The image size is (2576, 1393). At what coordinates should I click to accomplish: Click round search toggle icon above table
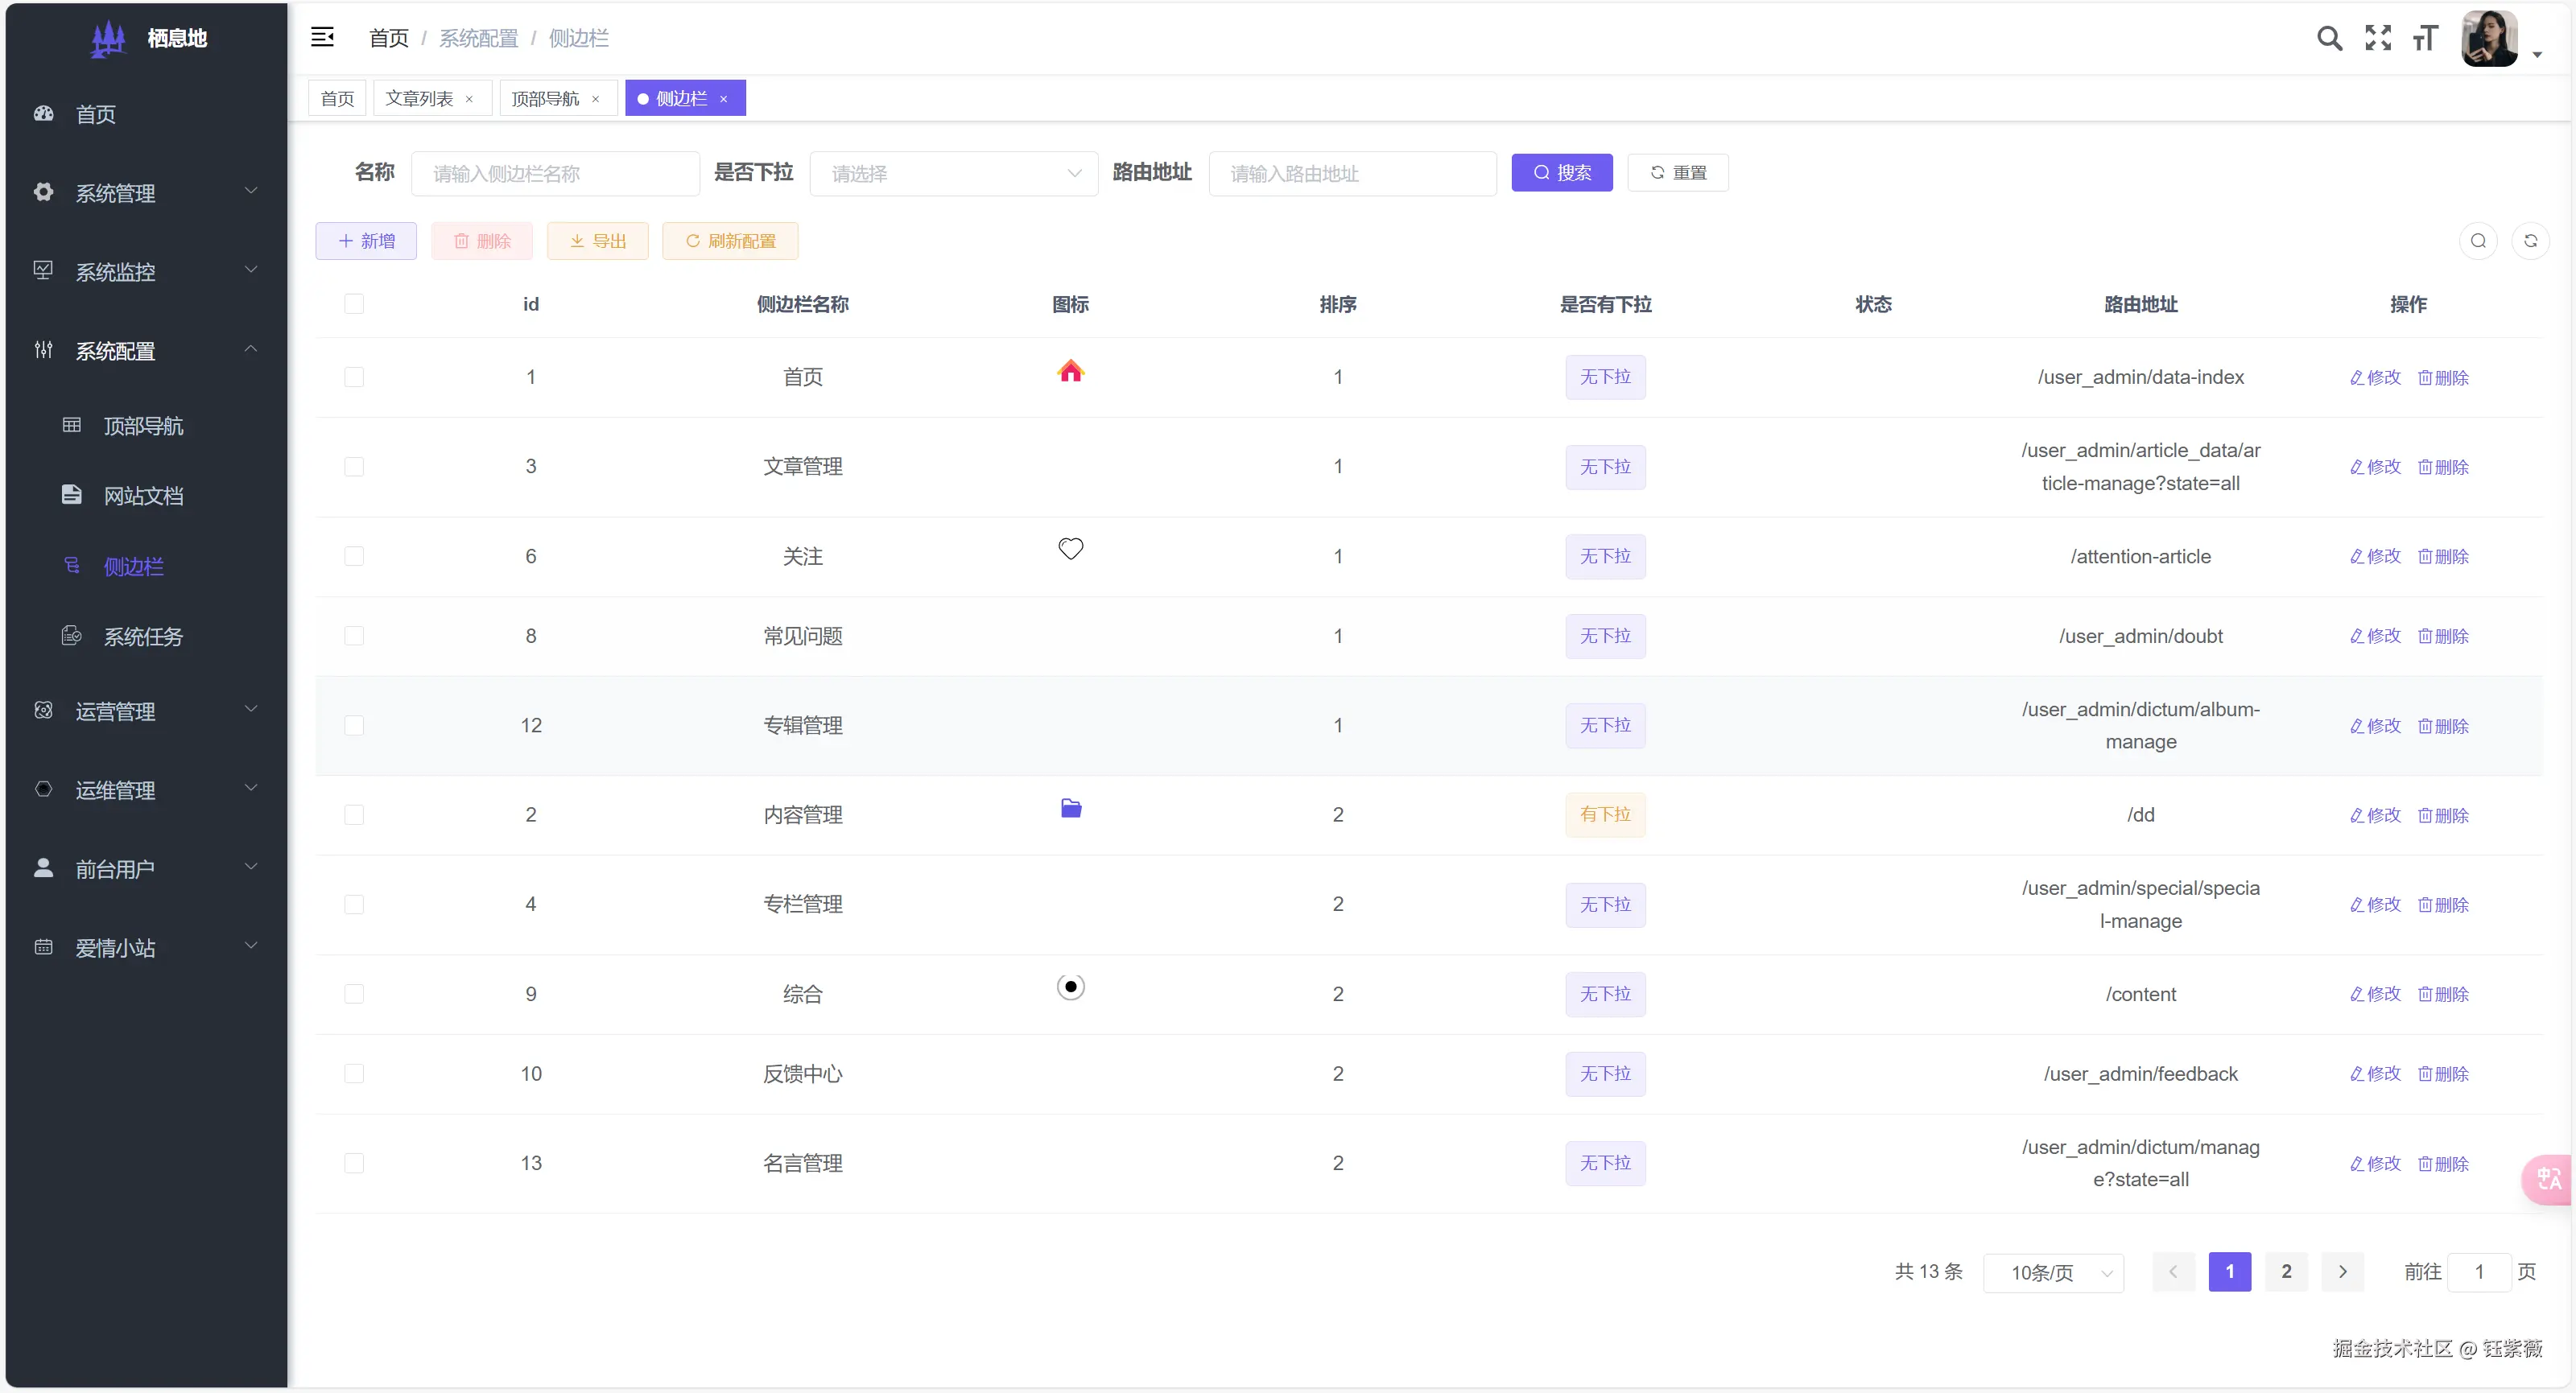coord(2478,241)
